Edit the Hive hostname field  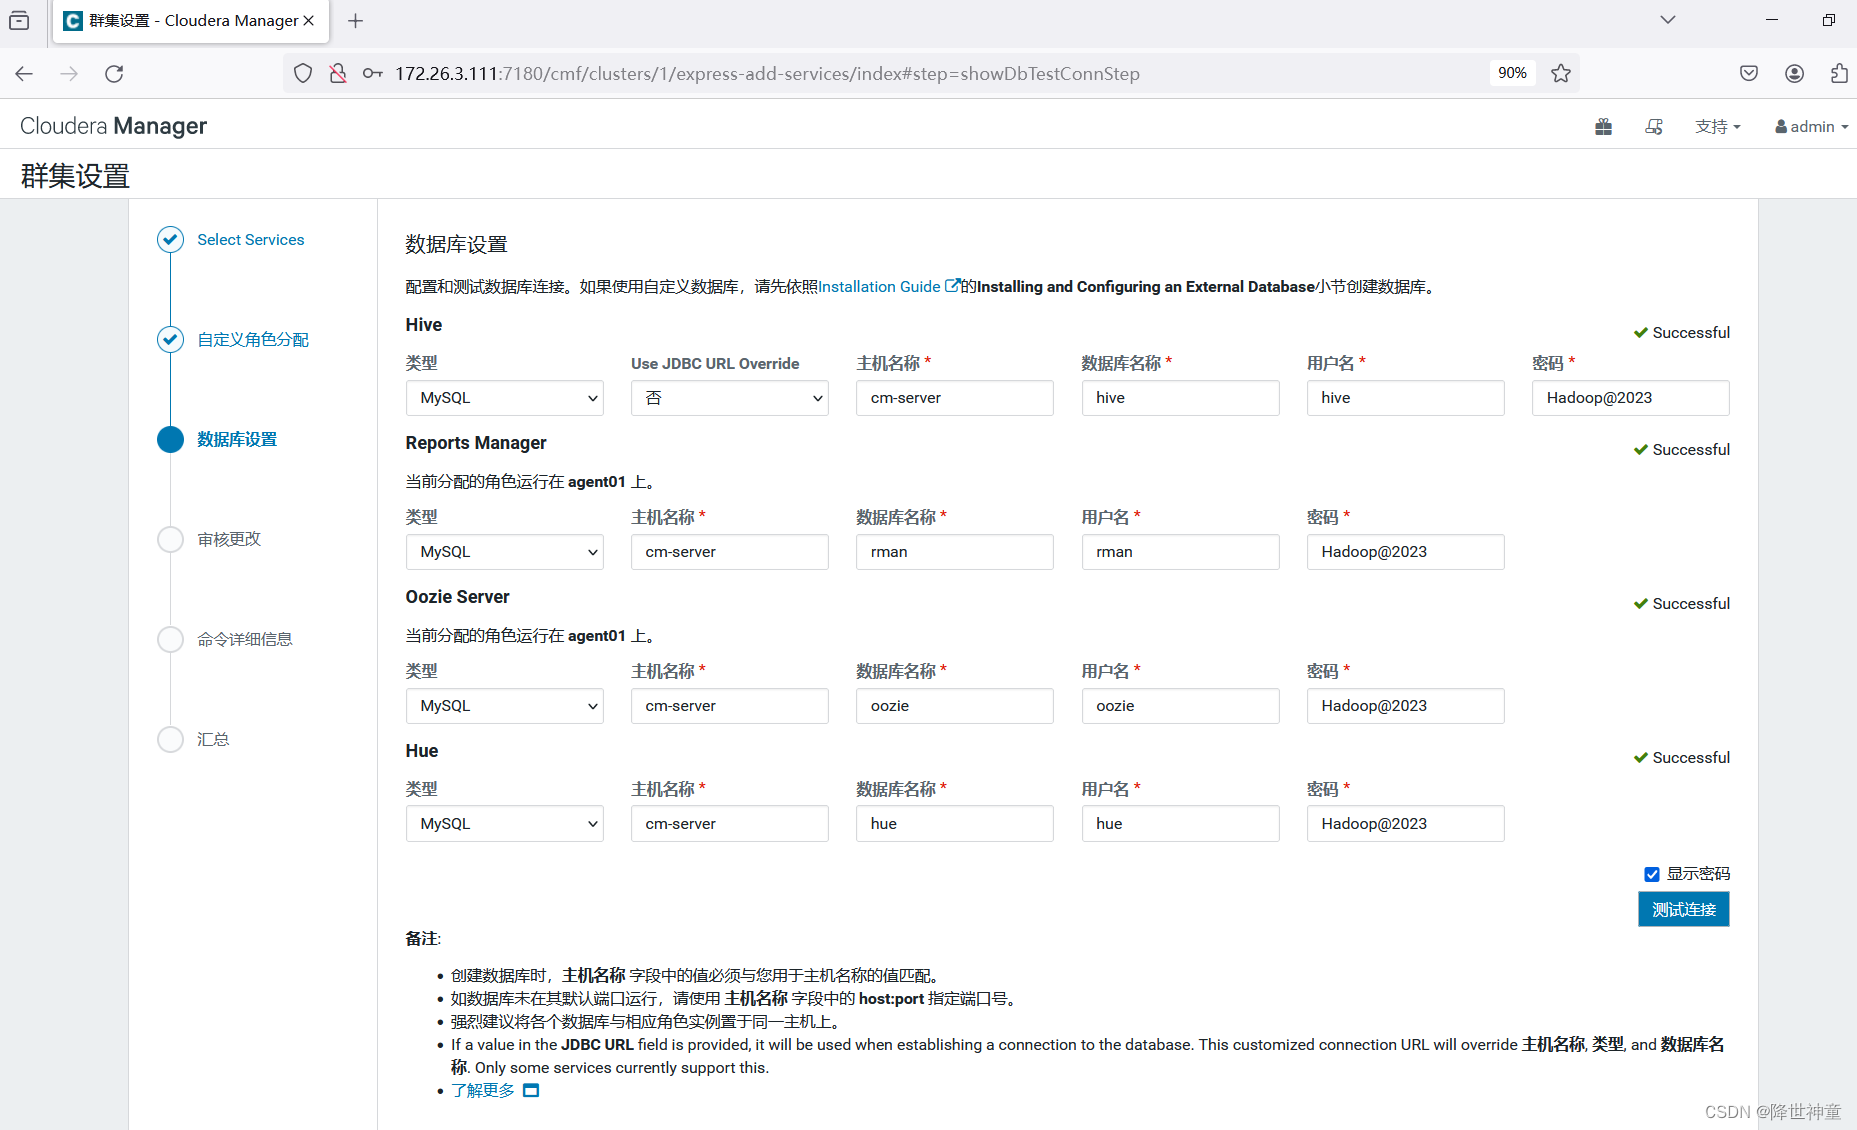(x=955, y=398)
